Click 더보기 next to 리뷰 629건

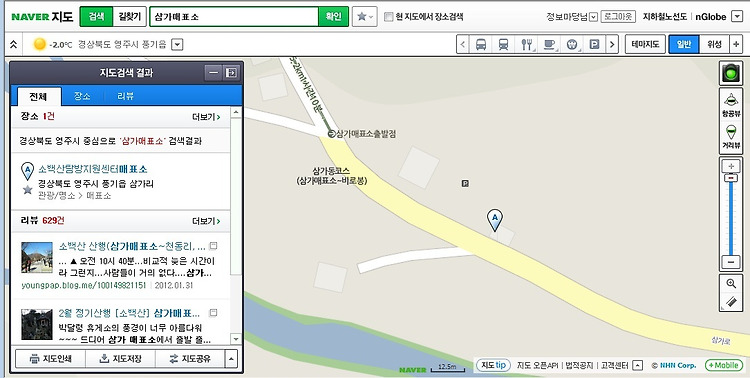pyautogui.click(x=206, y=221)
